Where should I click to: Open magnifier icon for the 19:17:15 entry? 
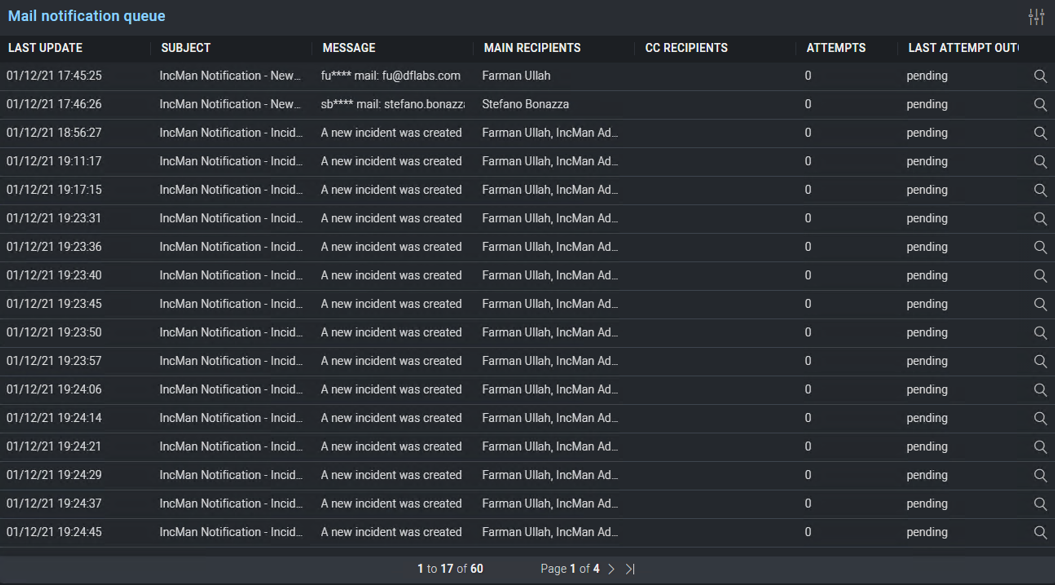pyautogui.click(x=1039, y=189)
